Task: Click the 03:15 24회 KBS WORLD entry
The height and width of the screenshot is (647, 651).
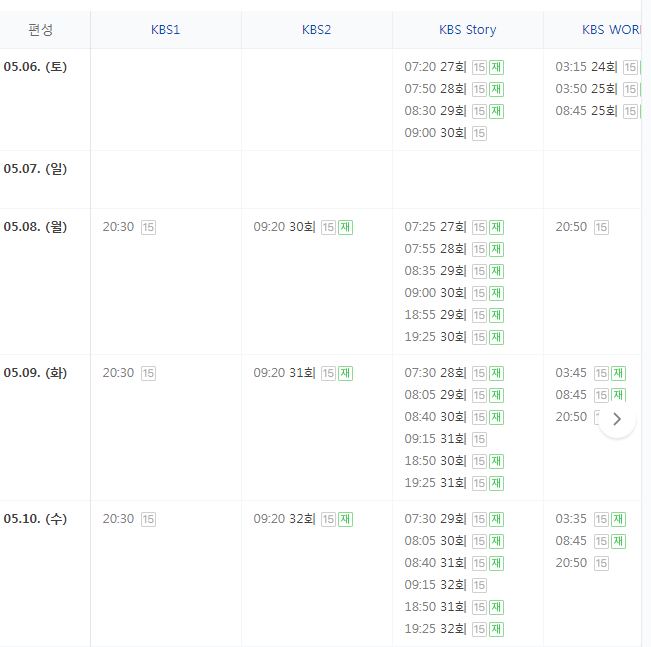Action: pyautogui.click(x=598, y=67)
